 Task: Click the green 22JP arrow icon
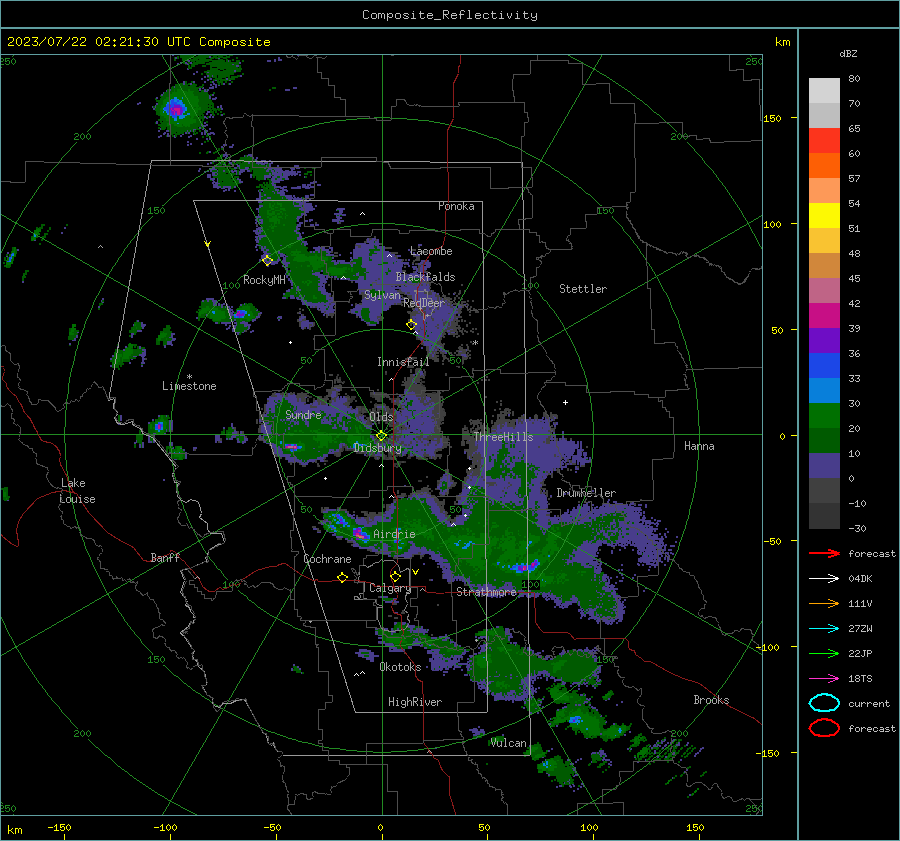pyautogui.click(x=824, y=653)
